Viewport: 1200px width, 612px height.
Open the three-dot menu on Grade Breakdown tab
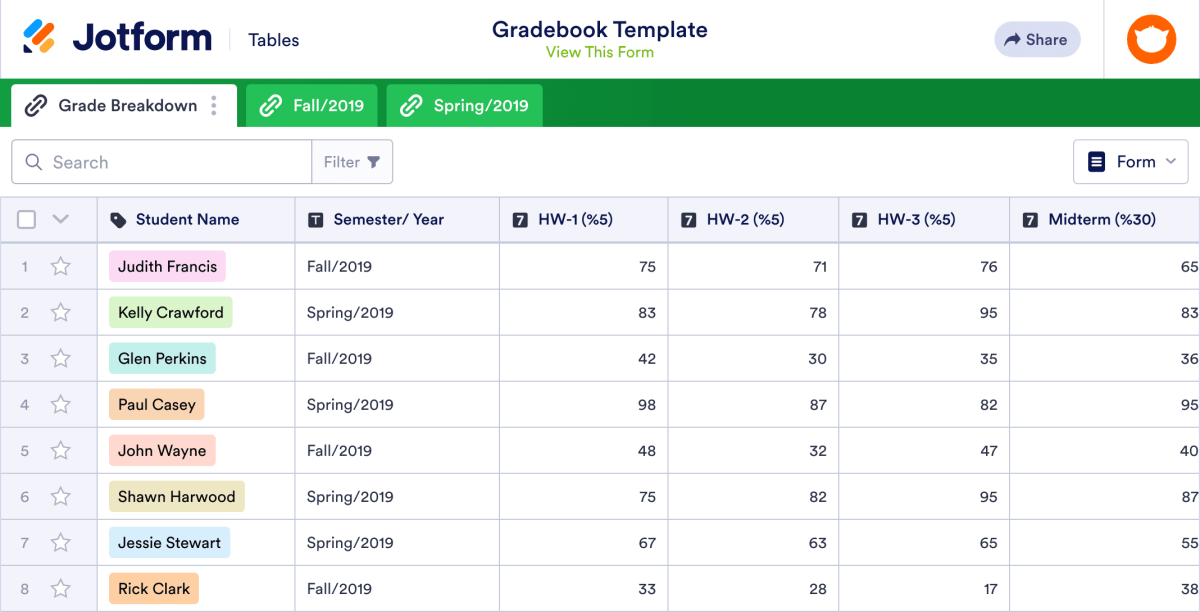click(x=213, y=104)
